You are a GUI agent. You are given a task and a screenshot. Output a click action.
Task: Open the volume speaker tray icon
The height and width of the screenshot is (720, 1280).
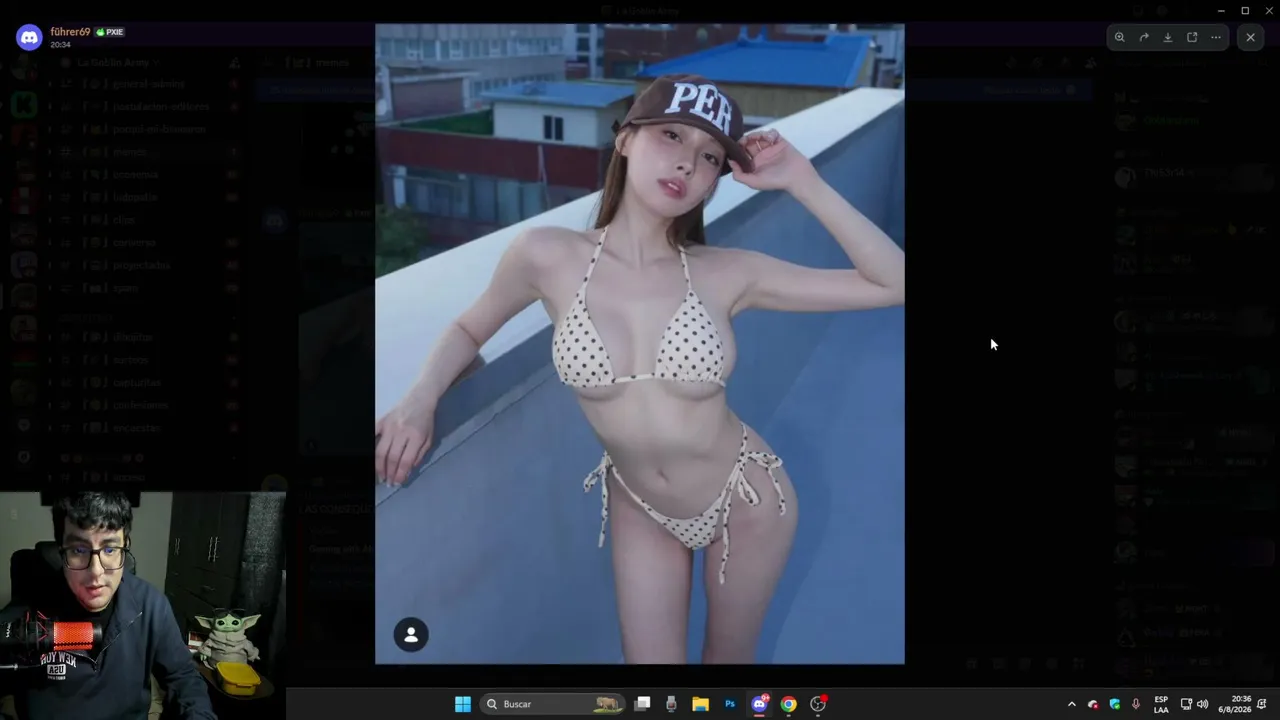1203,704
